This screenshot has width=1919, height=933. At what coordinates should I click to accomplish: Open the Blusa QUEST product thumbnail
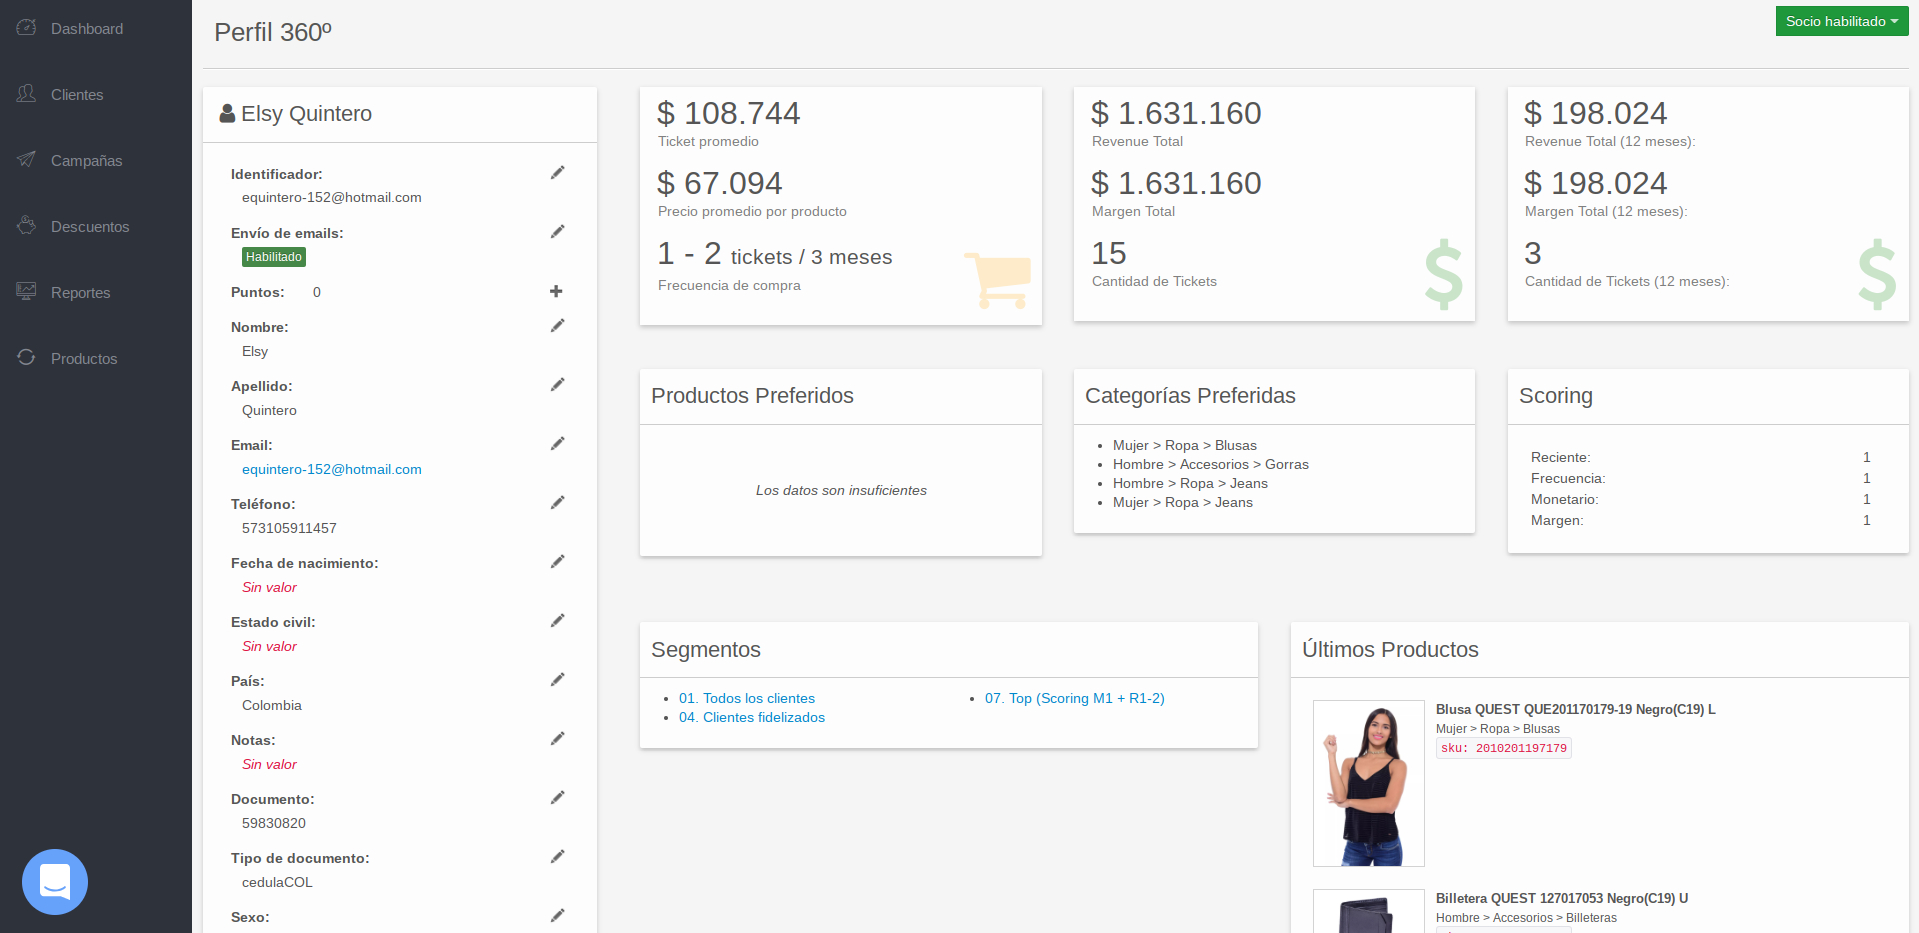tap(1369, 783)
